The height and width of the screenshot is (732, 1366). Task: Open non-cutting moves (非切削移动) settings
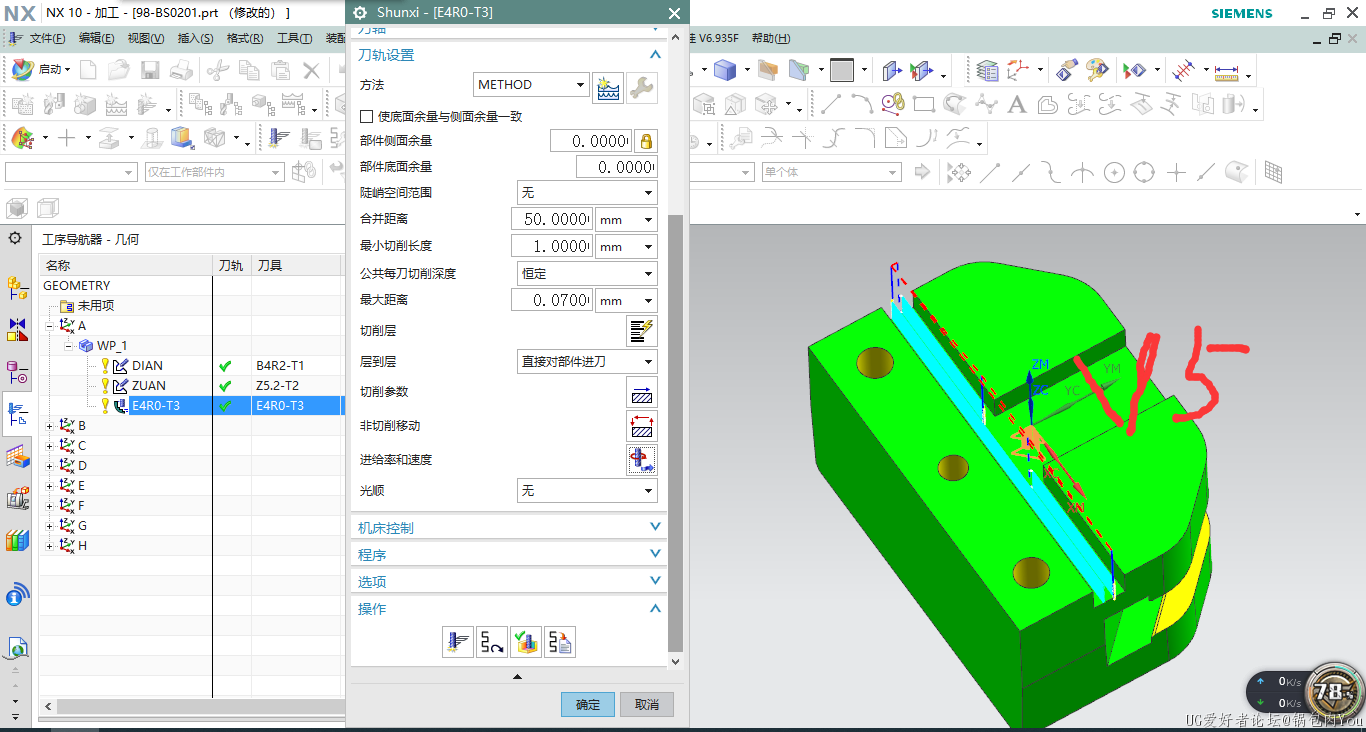tap(641, 426)
